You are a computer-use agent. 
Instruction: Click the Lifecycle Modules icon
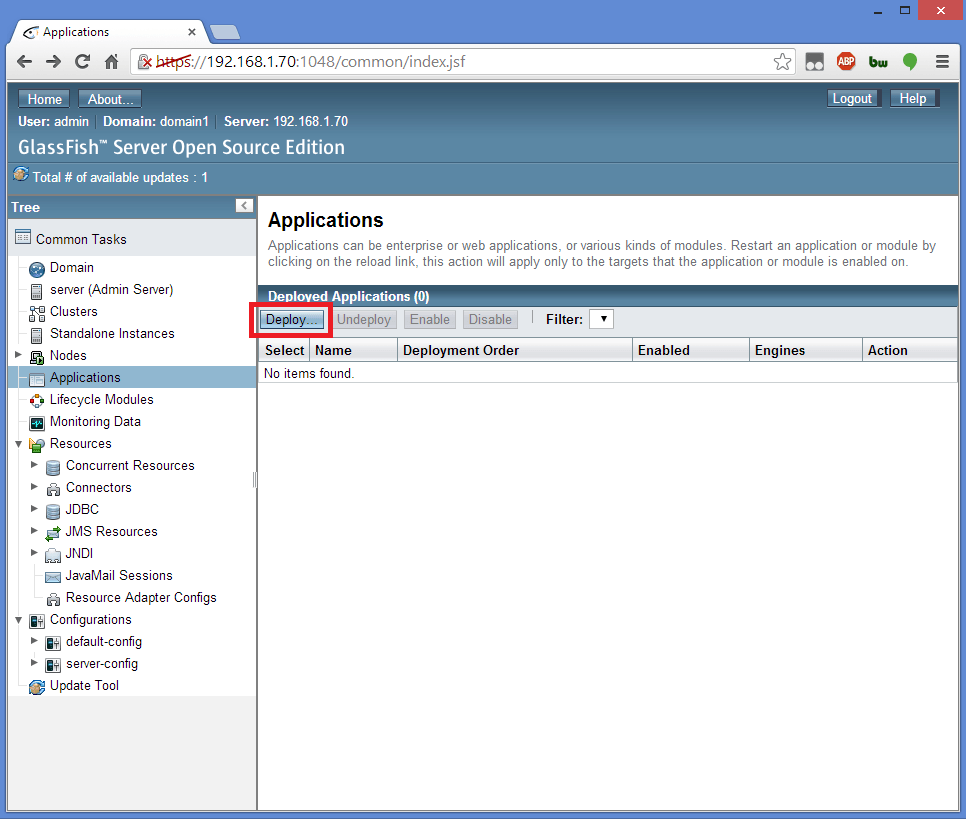[37, 400]
